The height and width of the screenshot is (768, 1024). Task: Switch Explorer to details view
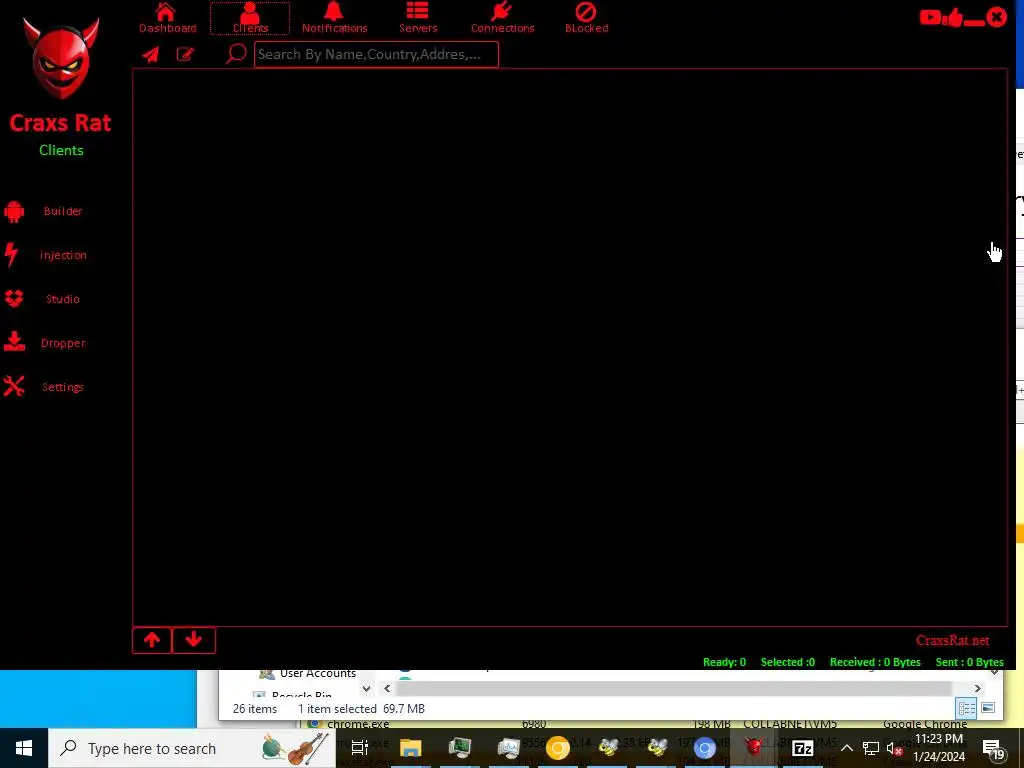(x=967, y=708)
